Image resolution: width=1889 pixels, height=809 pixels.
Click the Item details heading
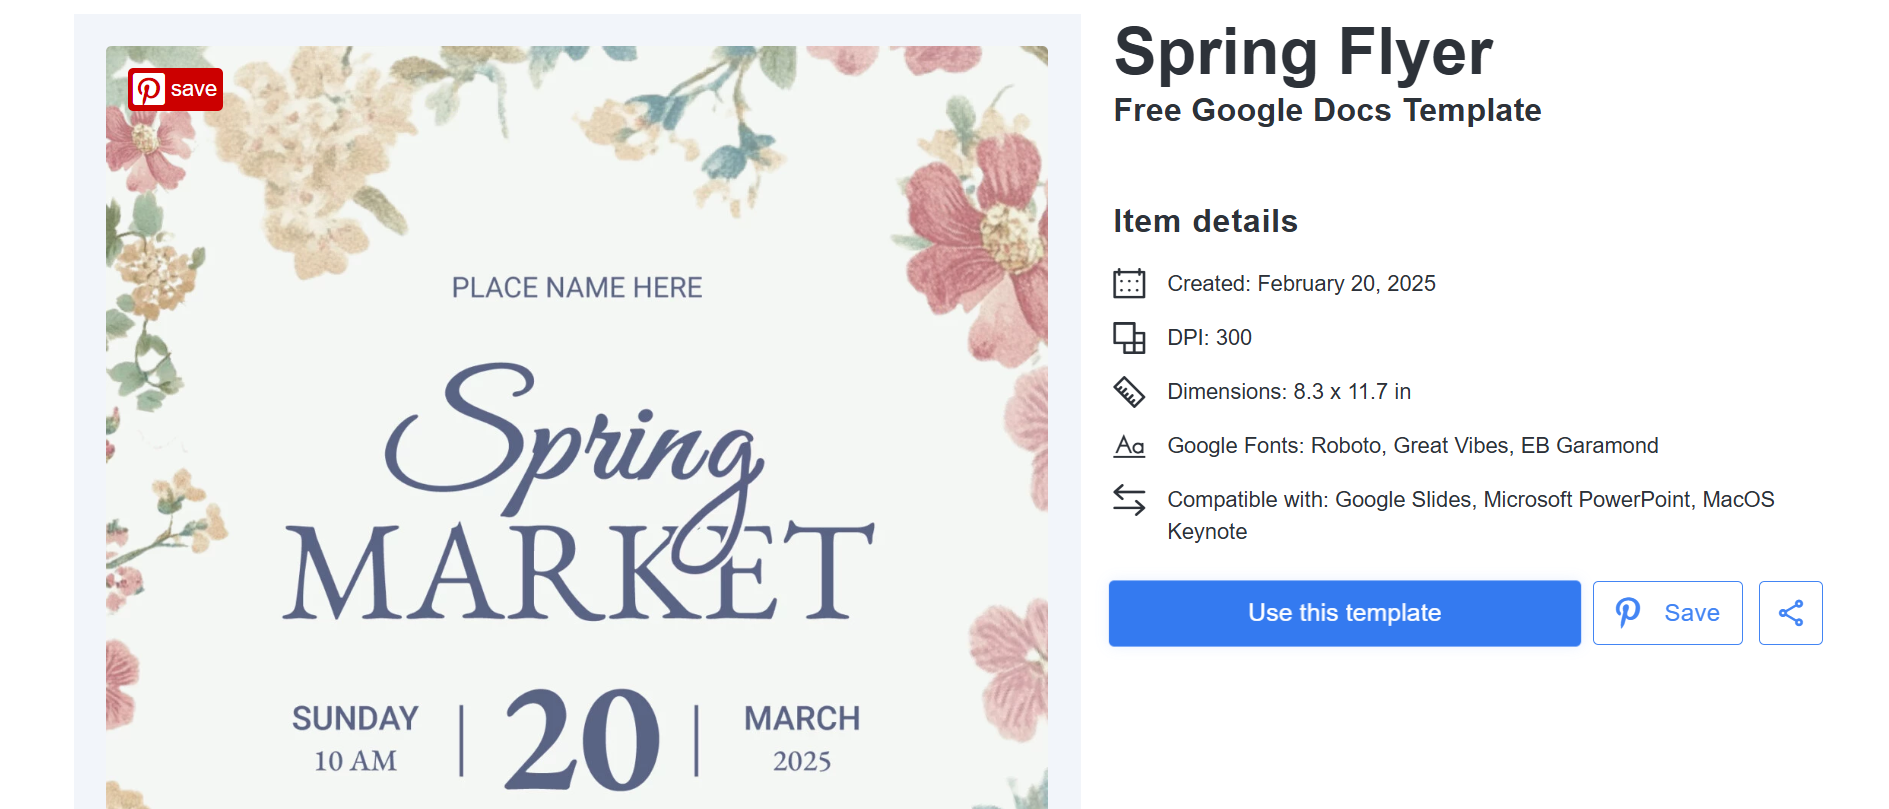click(1205, 221)
